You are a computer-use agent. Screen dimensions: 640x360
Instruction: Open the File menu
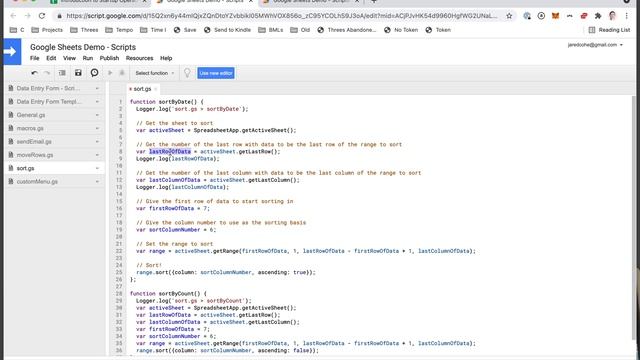point(35,58)
